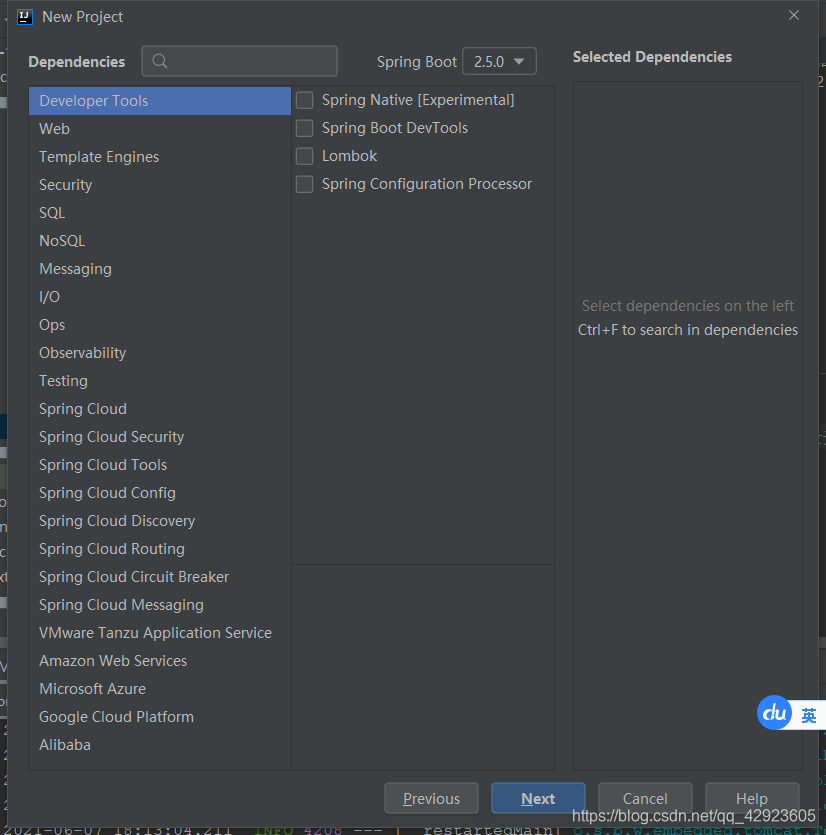The image size is (826, 835).
Task: Select the Spring Cloud category
Action: pos(160,409)
